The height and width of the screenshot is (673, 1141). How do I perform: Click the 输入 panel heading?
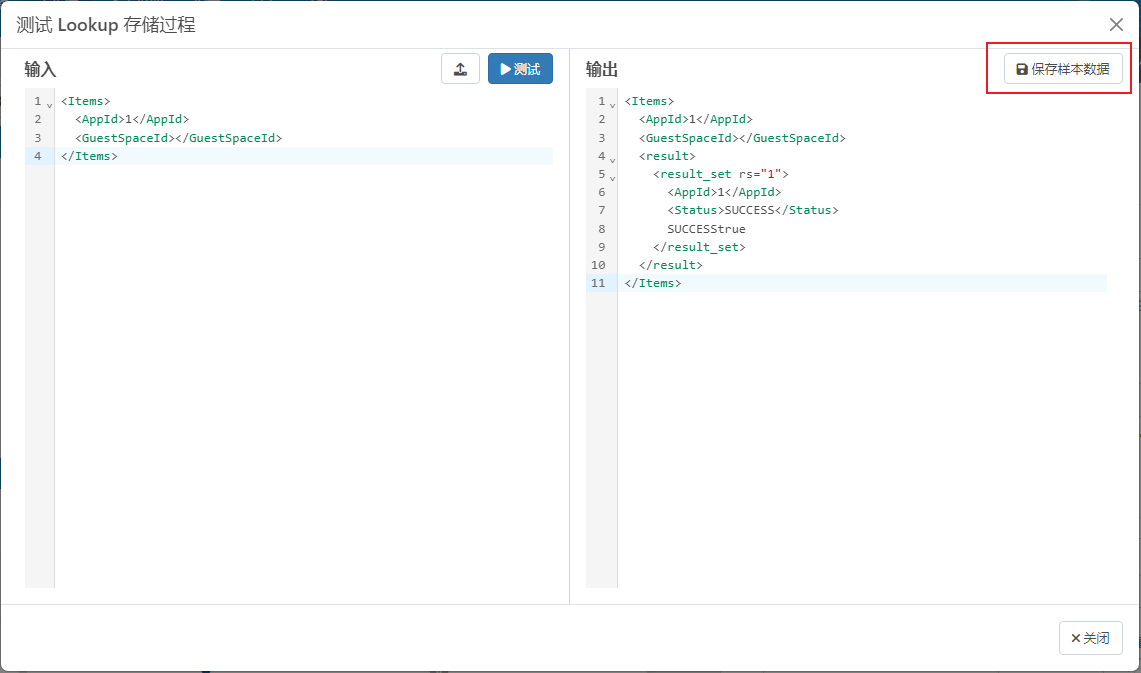coord(41,69)
